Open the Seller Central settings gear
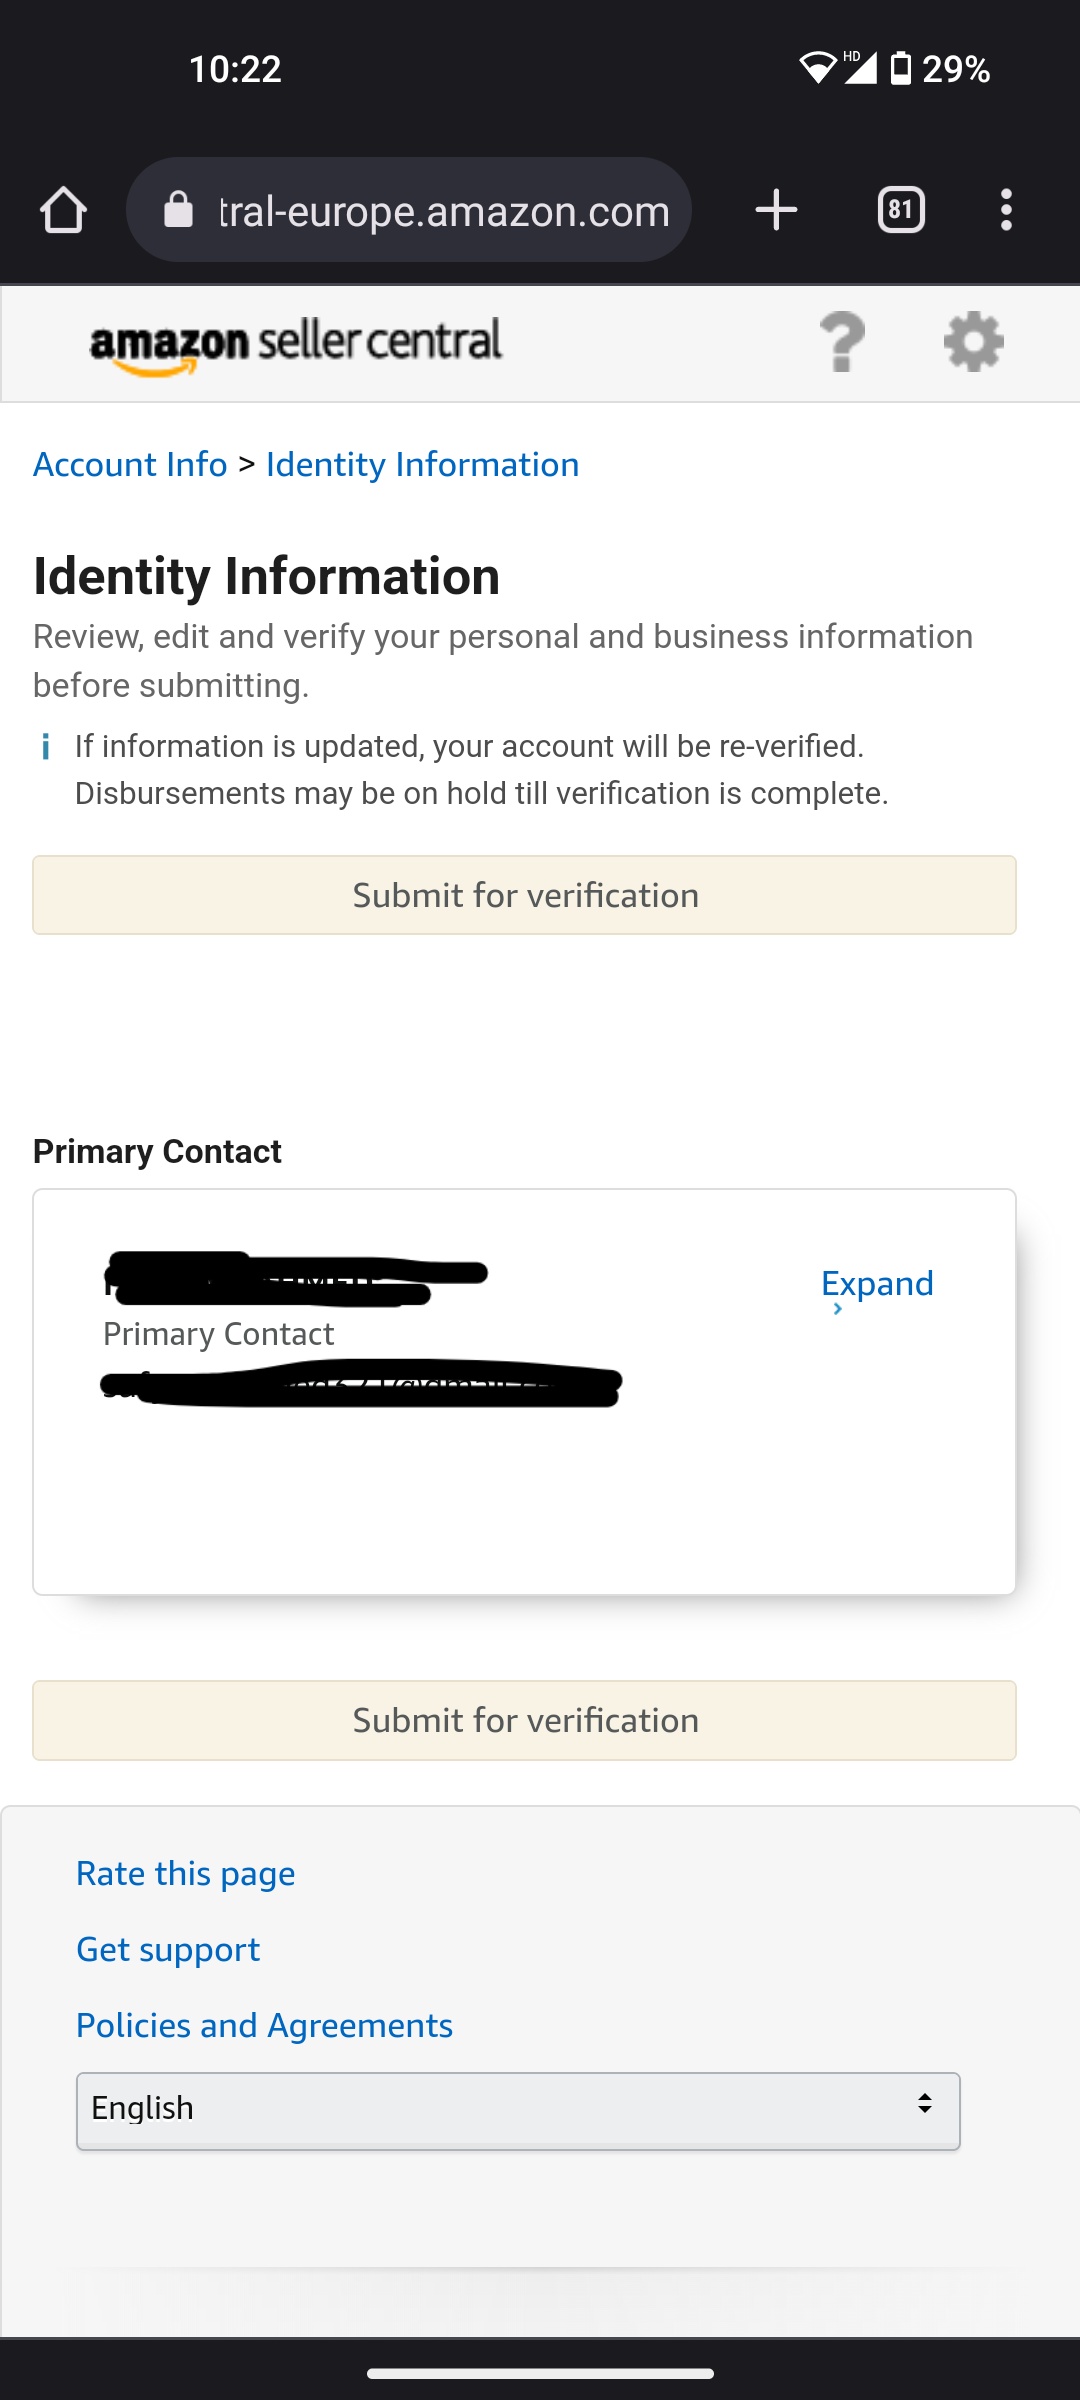 (974, 342)
